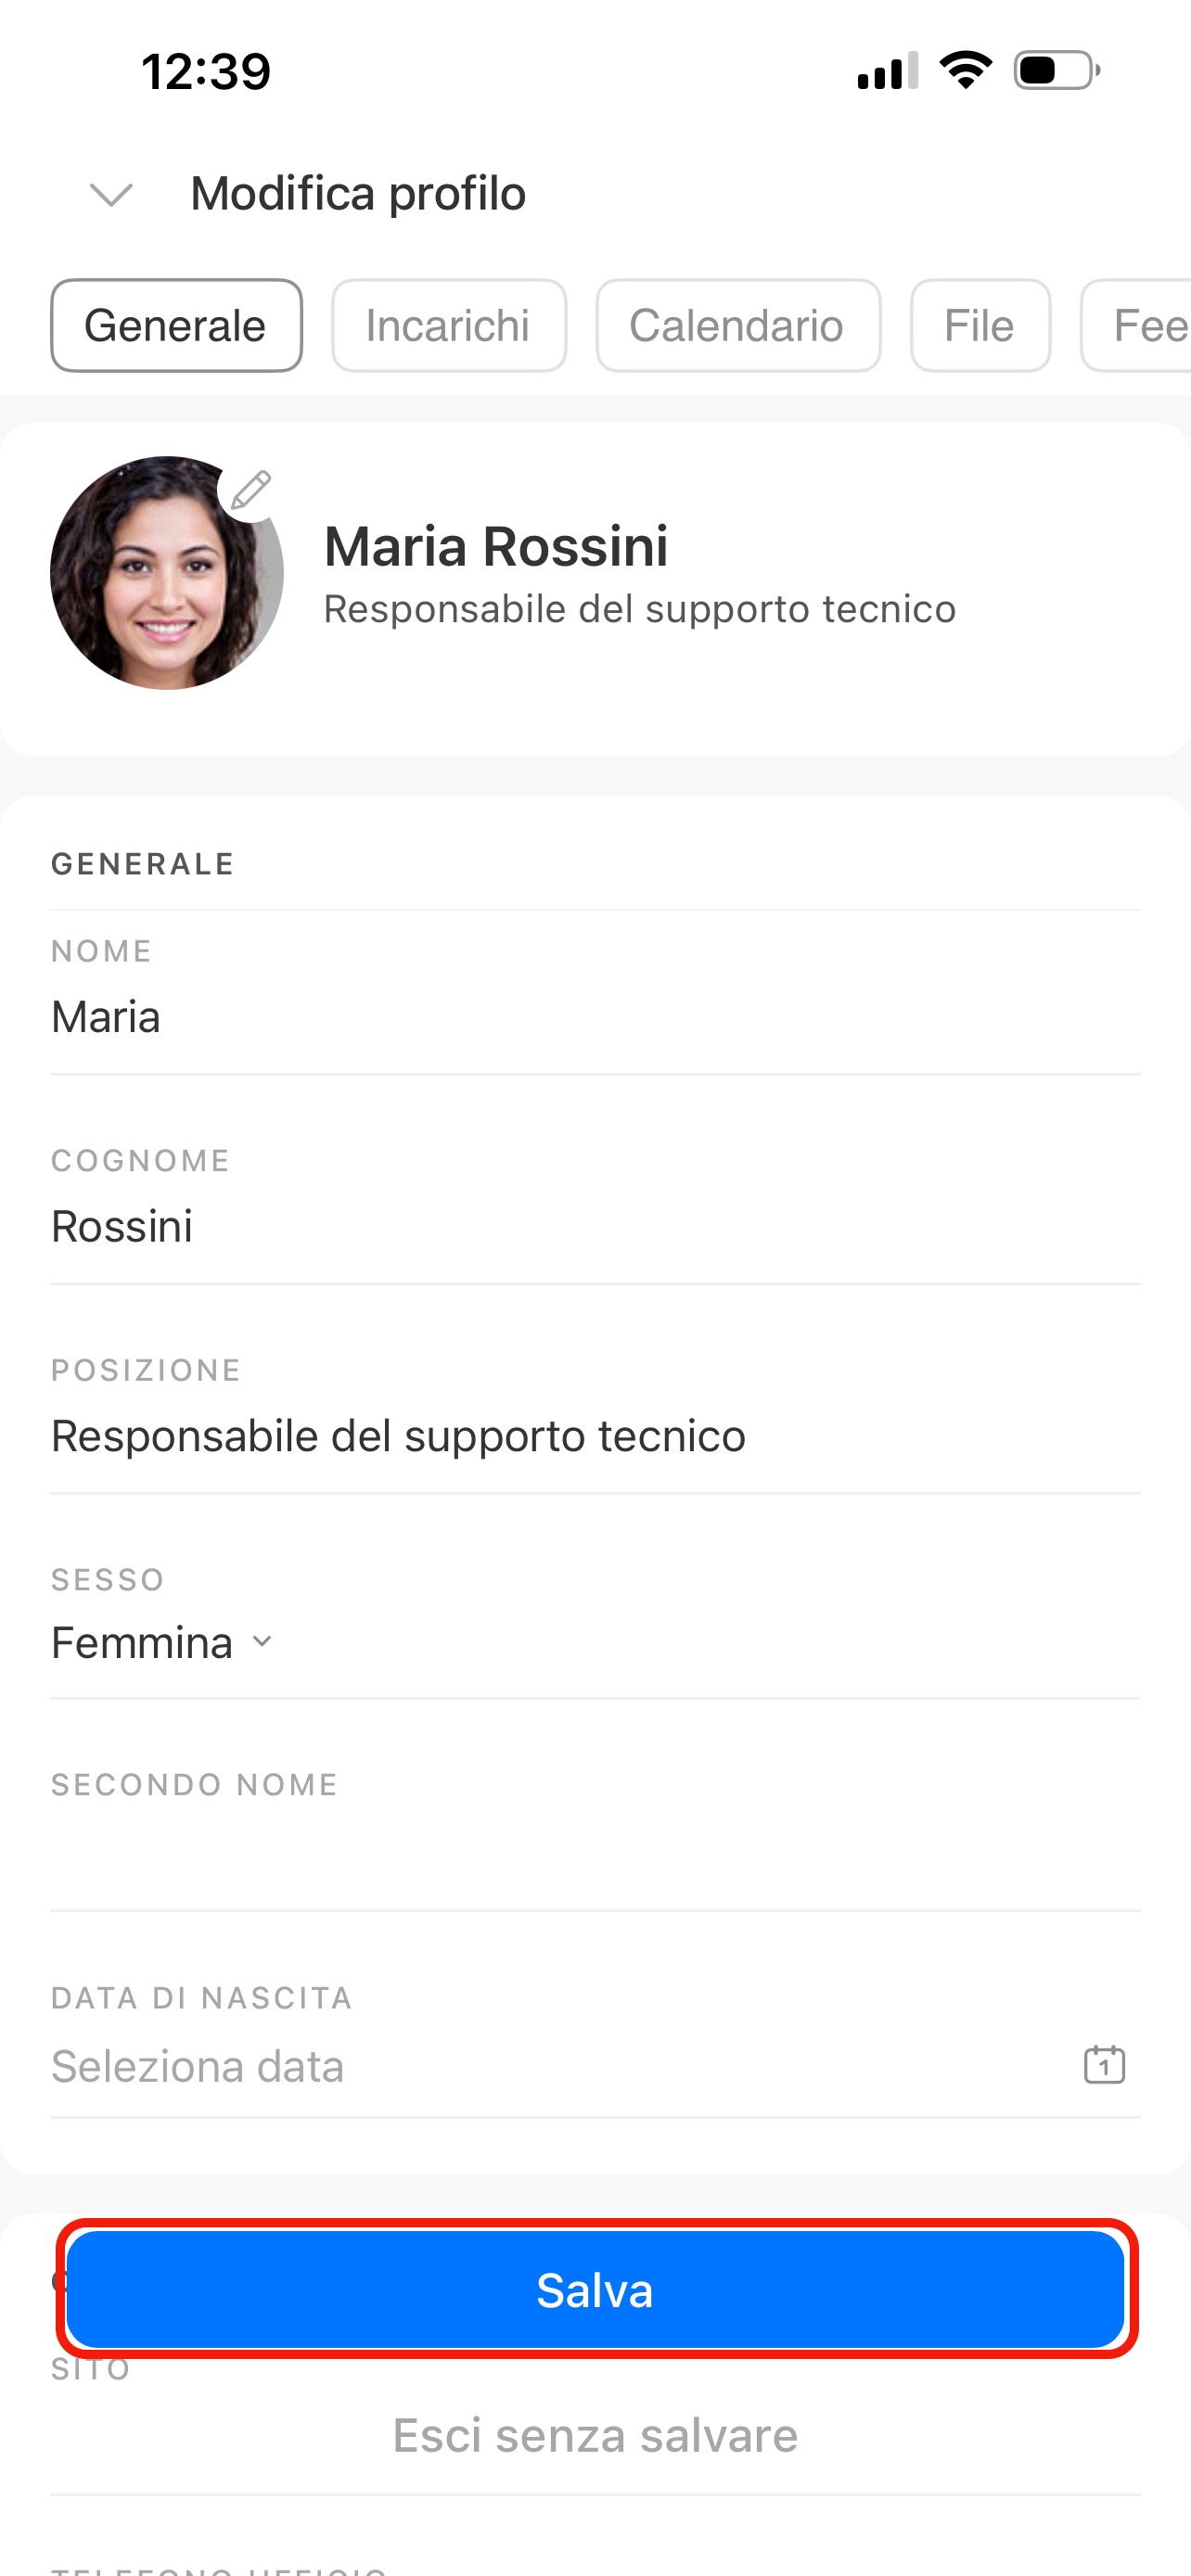
Task: Select the Generale tab
Action: coord(176,326)
